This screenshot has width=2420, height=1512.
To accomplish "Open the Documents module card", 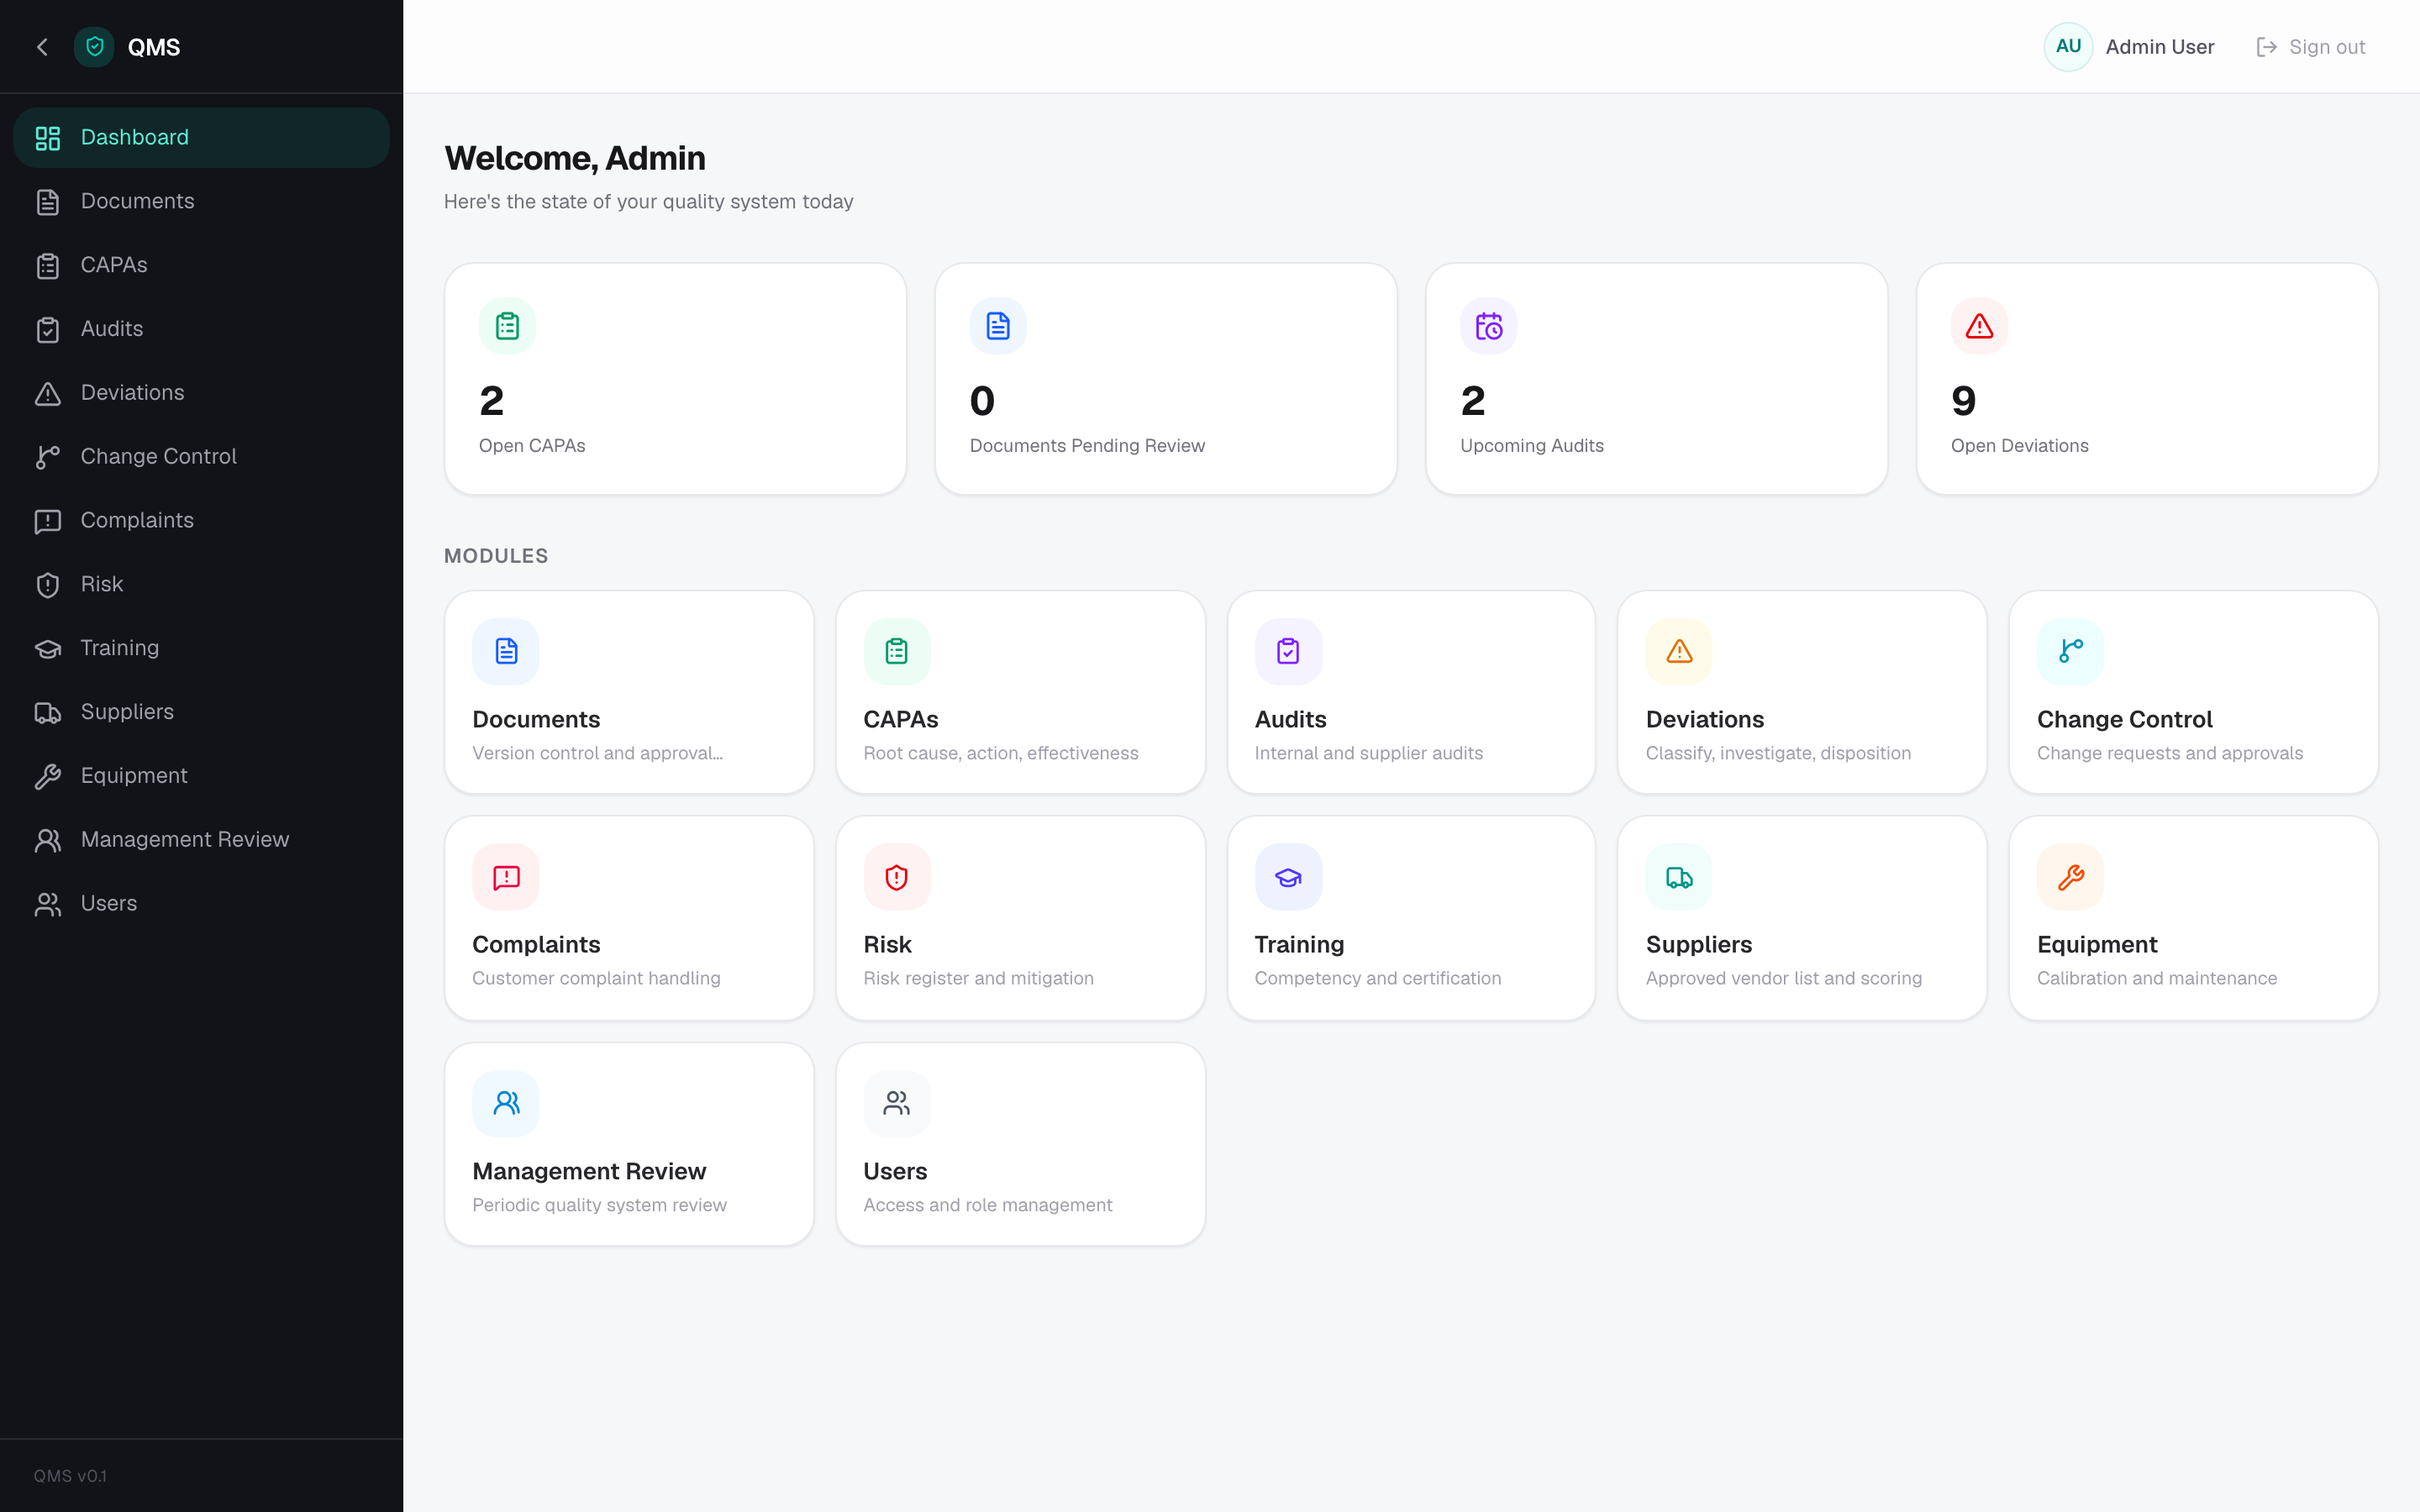I will pos(629,692).
